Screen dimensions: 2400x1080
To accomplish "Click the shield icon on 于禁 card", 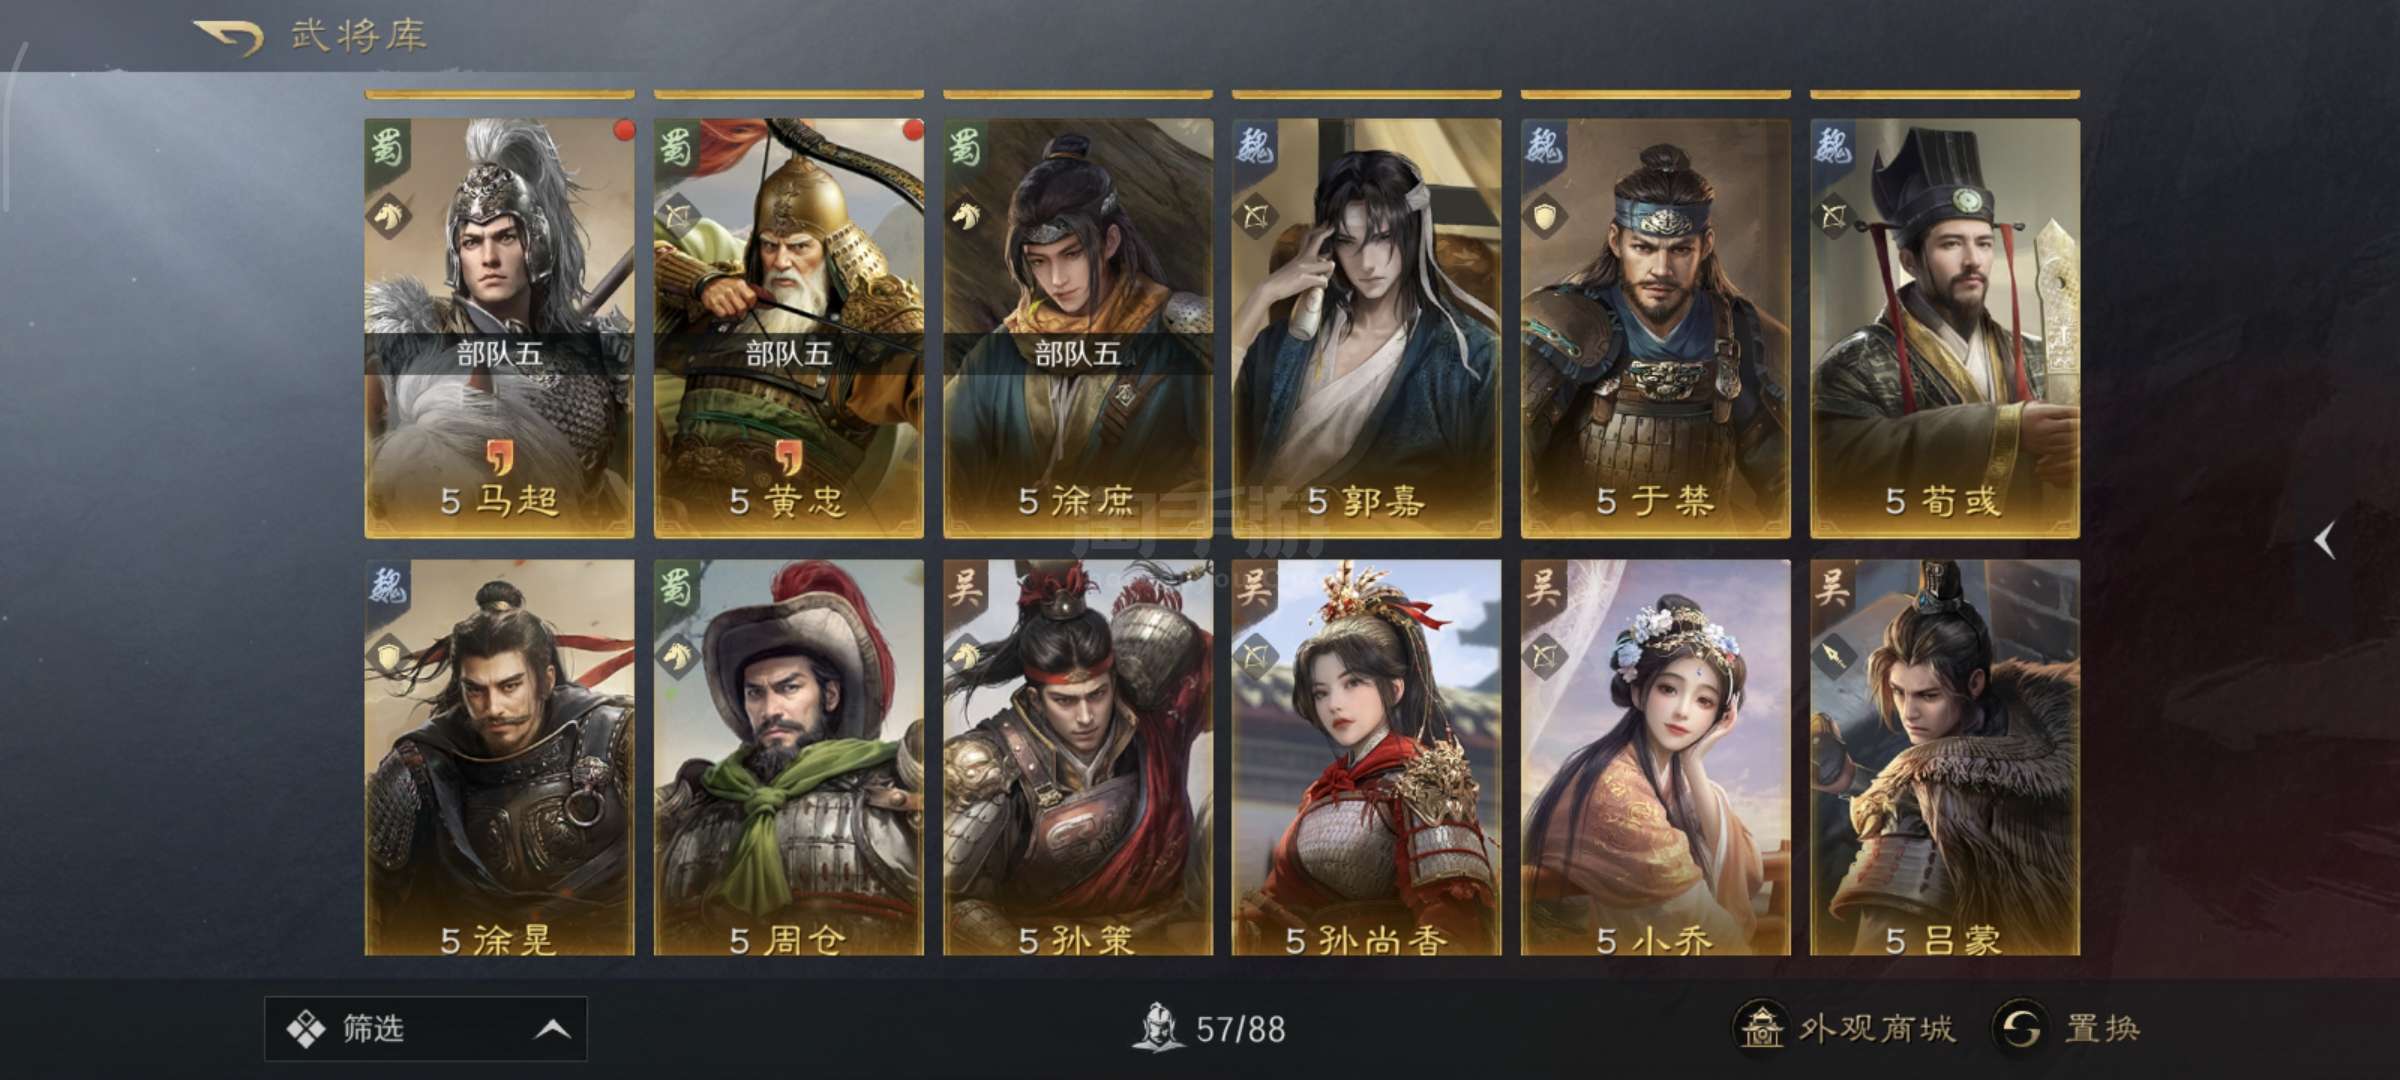I will [x=1545, y=215].
